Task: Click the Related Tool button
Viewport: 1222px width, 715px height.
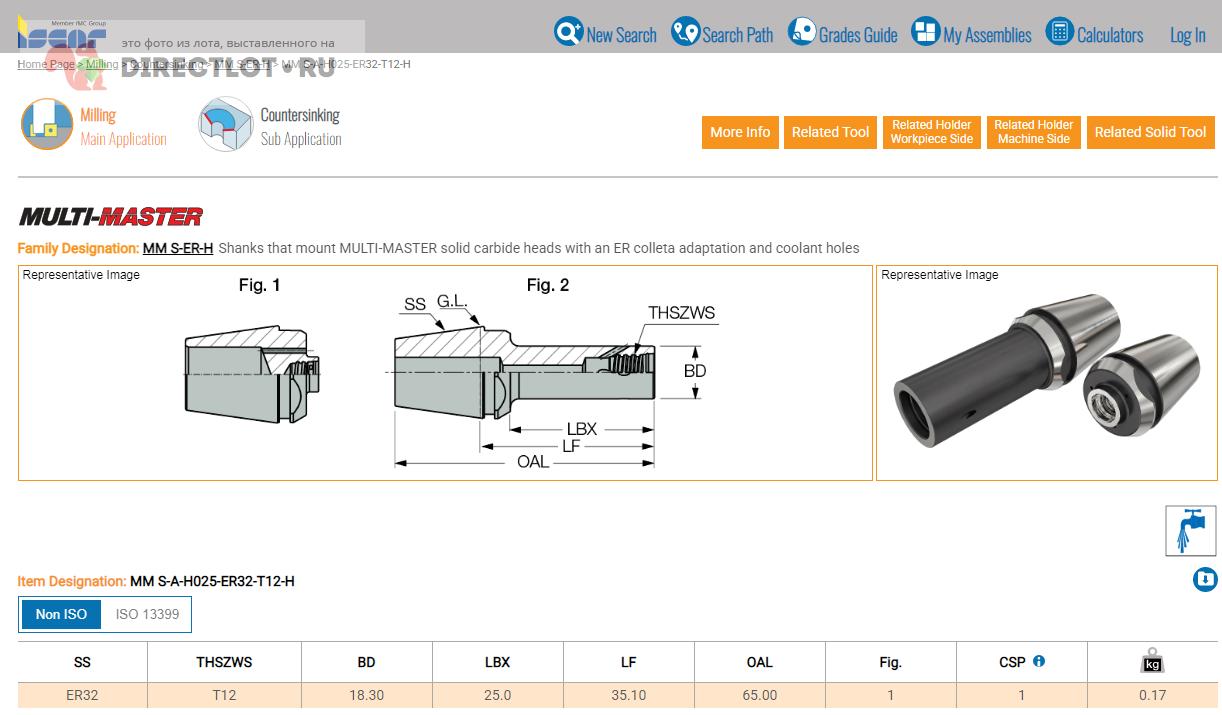Action: point(830,132)
